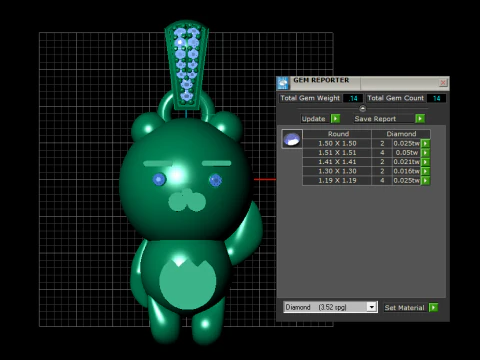Click the Diamond column header
The width and height of the screenshot is (480, 360).
click(401, 134)
